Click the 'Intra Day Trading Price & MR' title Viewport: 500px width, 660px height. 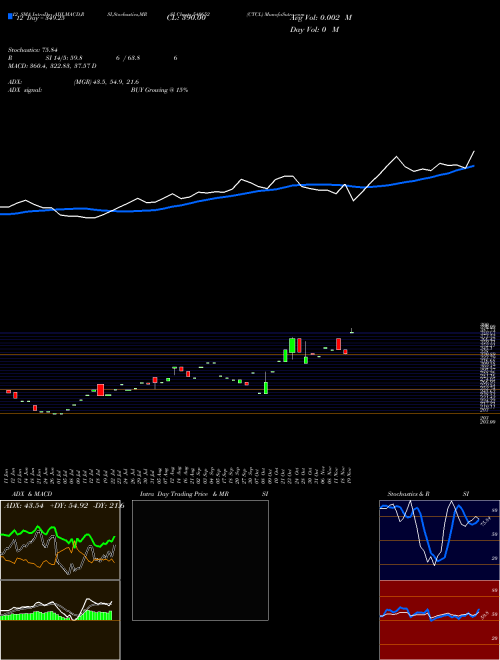184,494
